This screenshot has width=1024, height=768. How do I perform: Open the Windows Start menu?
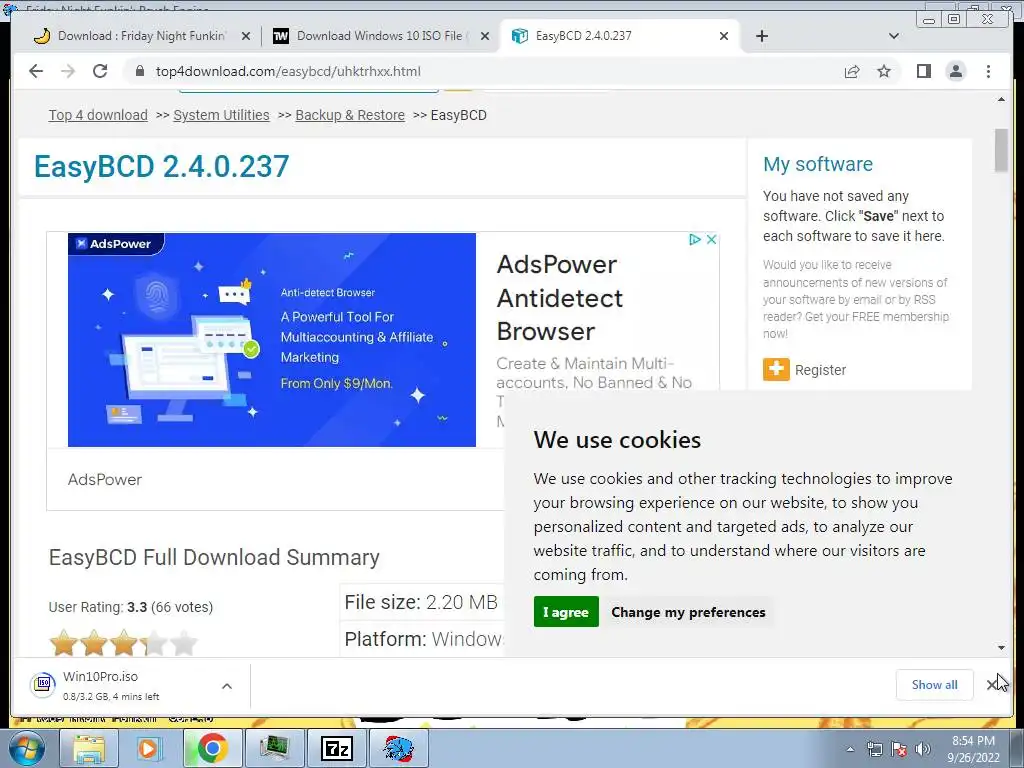pos(26,748)
